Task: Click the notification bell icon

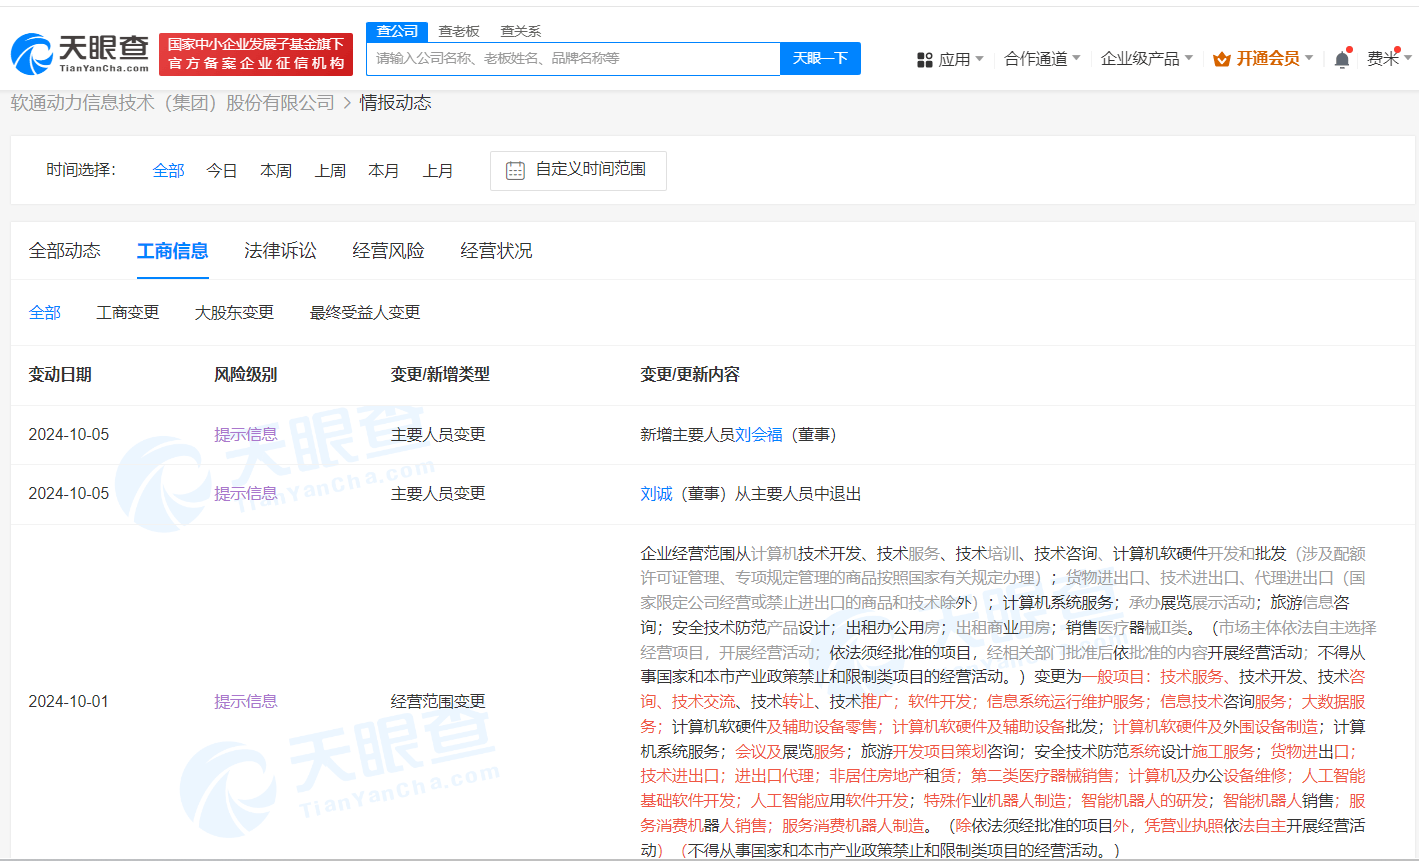Action: [x=1342, y=59]
